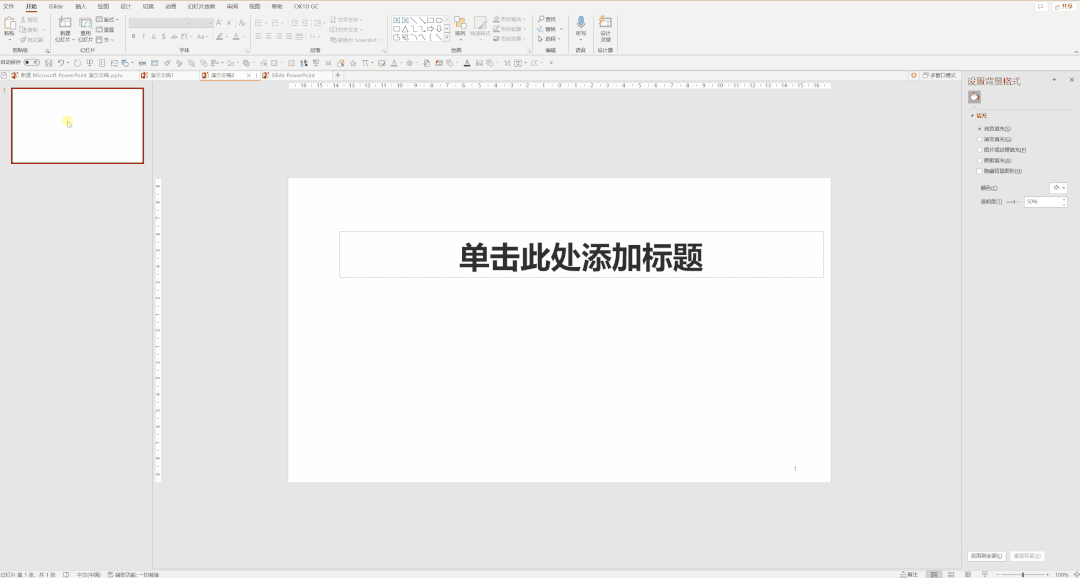Open the Slide Show ribbon tab
Image resolution: width=1080 pixels, height=578 pixels.
click(201, 6)
